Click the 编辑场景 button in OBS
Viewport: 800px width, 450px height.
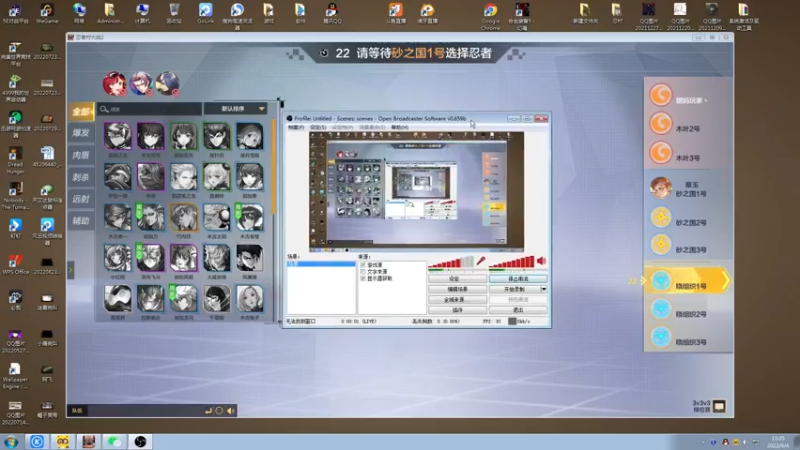[x=457, y=289]
